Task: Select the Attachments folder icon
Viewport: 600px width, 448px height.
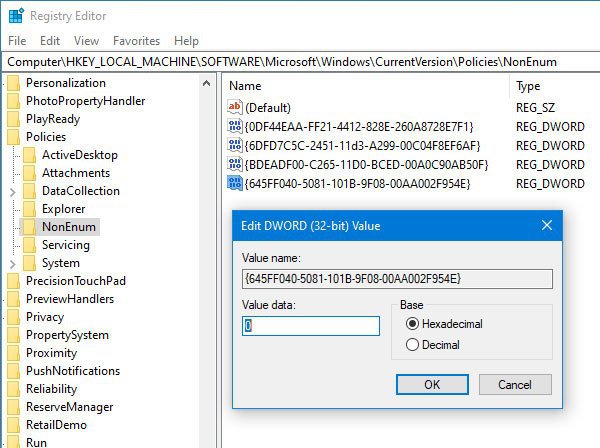Action: (x=29, y=173)
